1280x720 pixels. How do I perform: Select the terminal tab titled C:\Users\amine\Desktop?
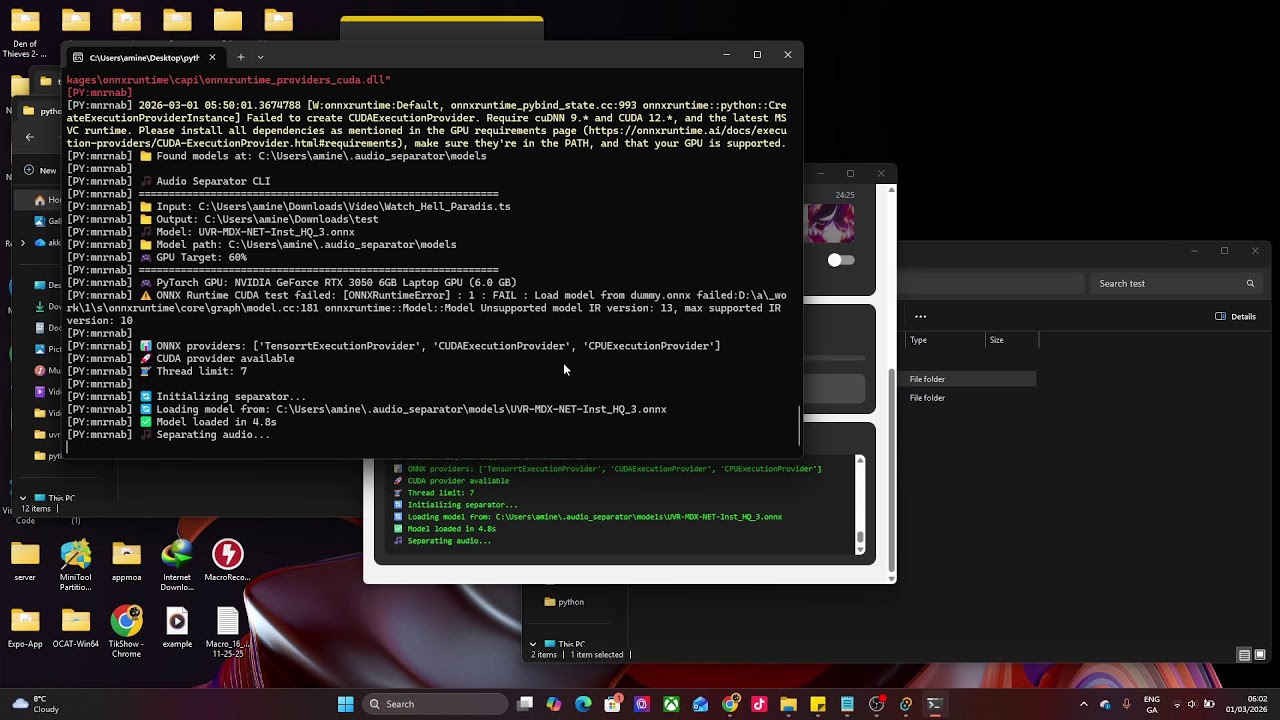click(144, 57)
